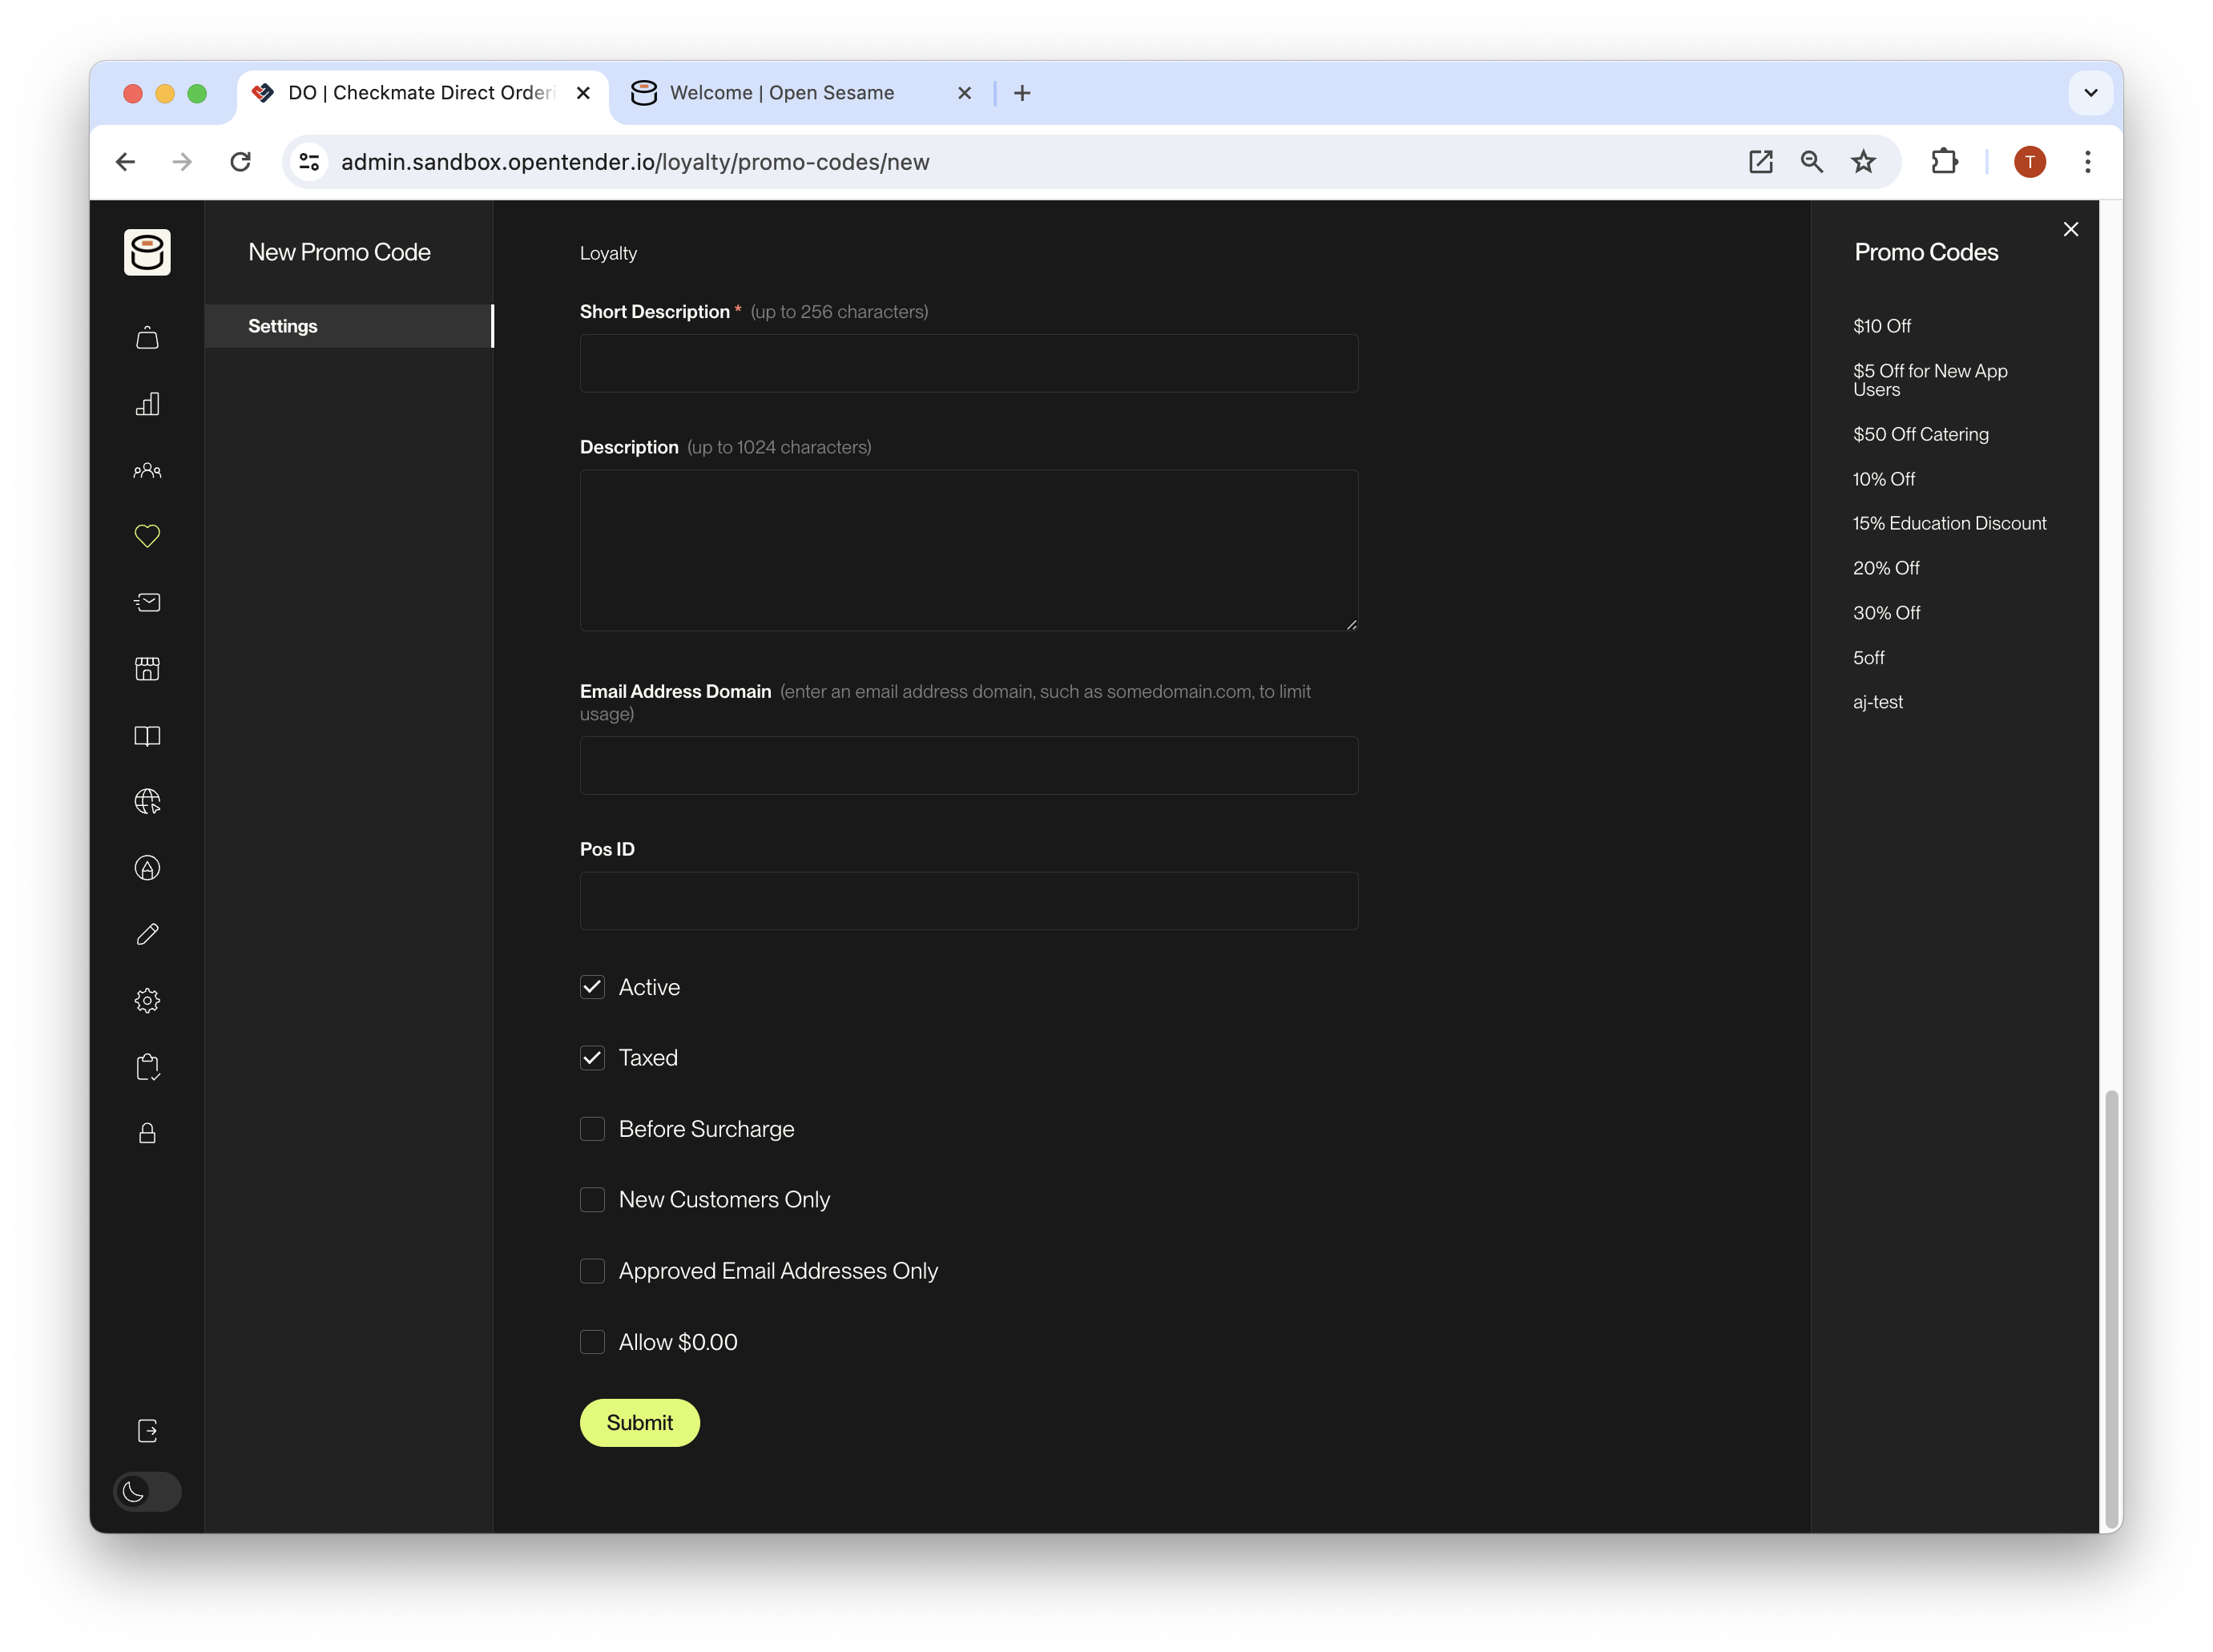Click the Email Address Domain field
This screenshot has height=1652, width=2213.
coord(968,766)
